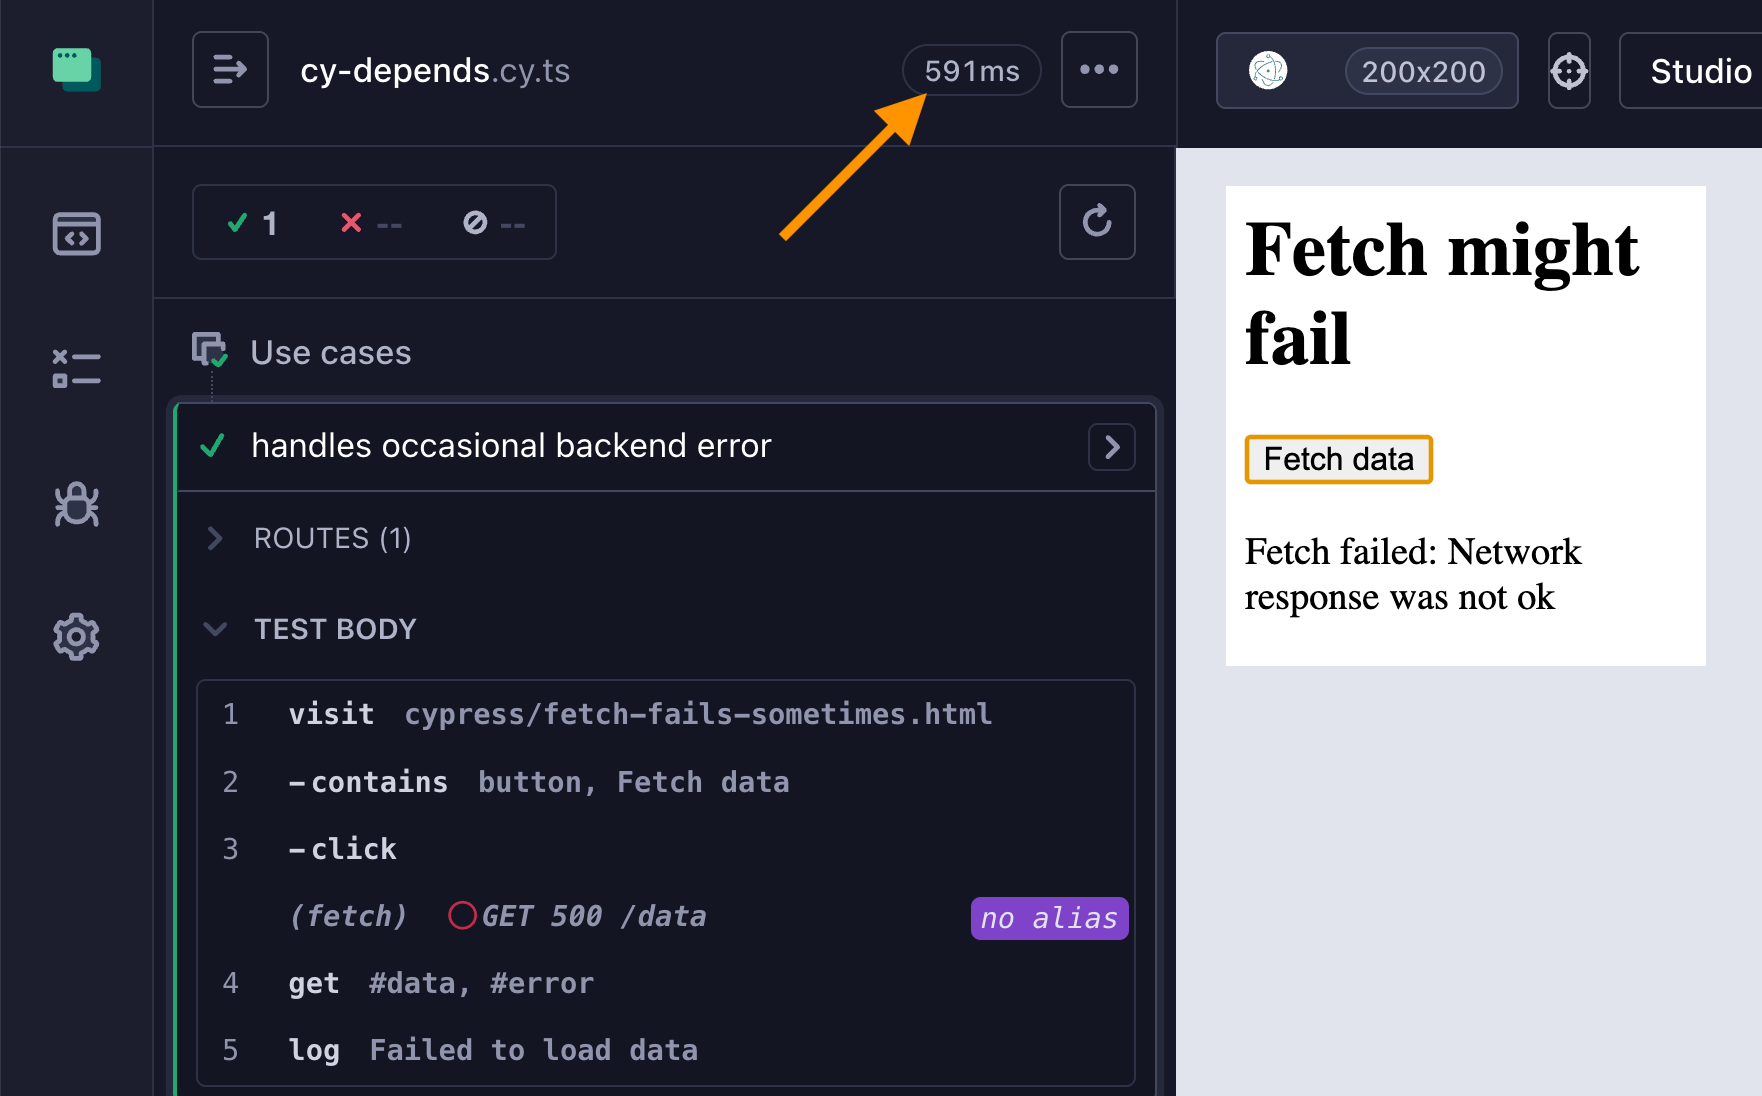
Task: Select the get #data, #error command
Action: pos(666,983)
